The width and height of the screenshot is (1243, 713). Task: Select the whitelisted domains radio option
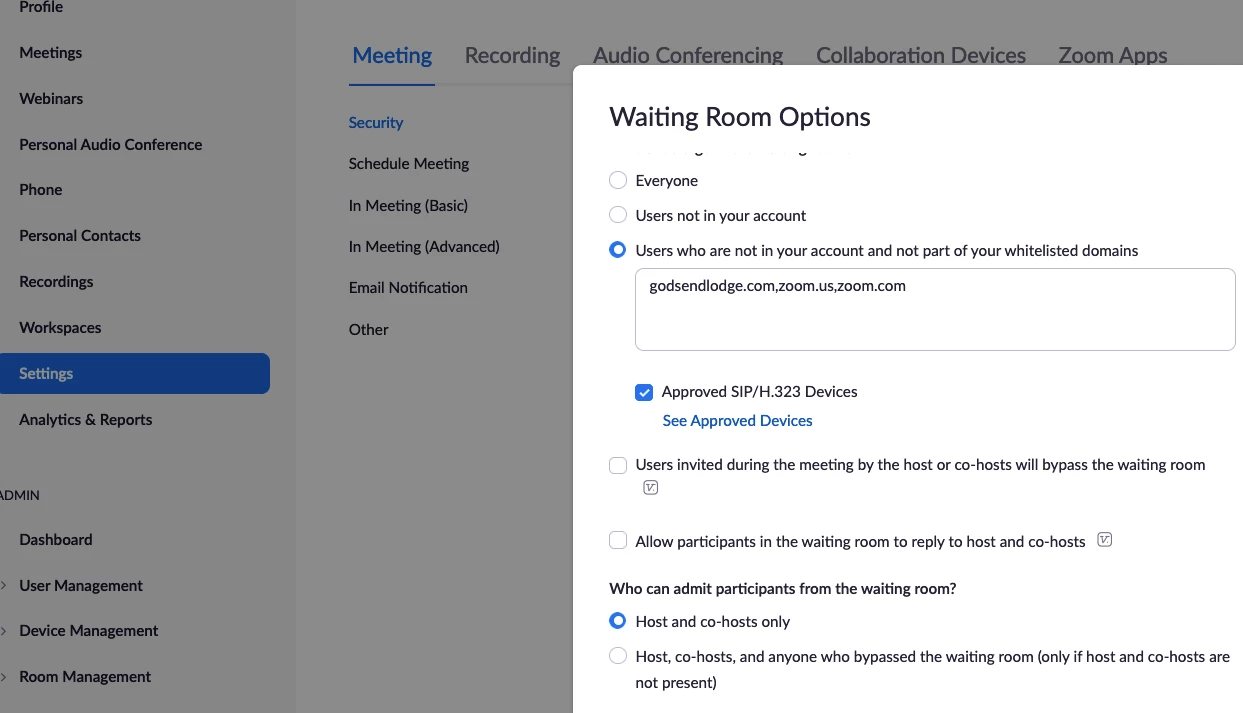[x=618, y=250]
